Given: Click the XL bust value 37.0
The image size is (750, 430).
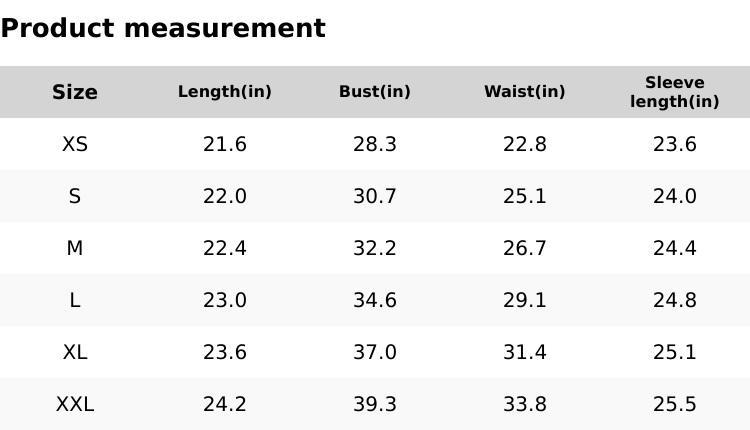Looking at the screenshot, I should click(x=375, y=352).
